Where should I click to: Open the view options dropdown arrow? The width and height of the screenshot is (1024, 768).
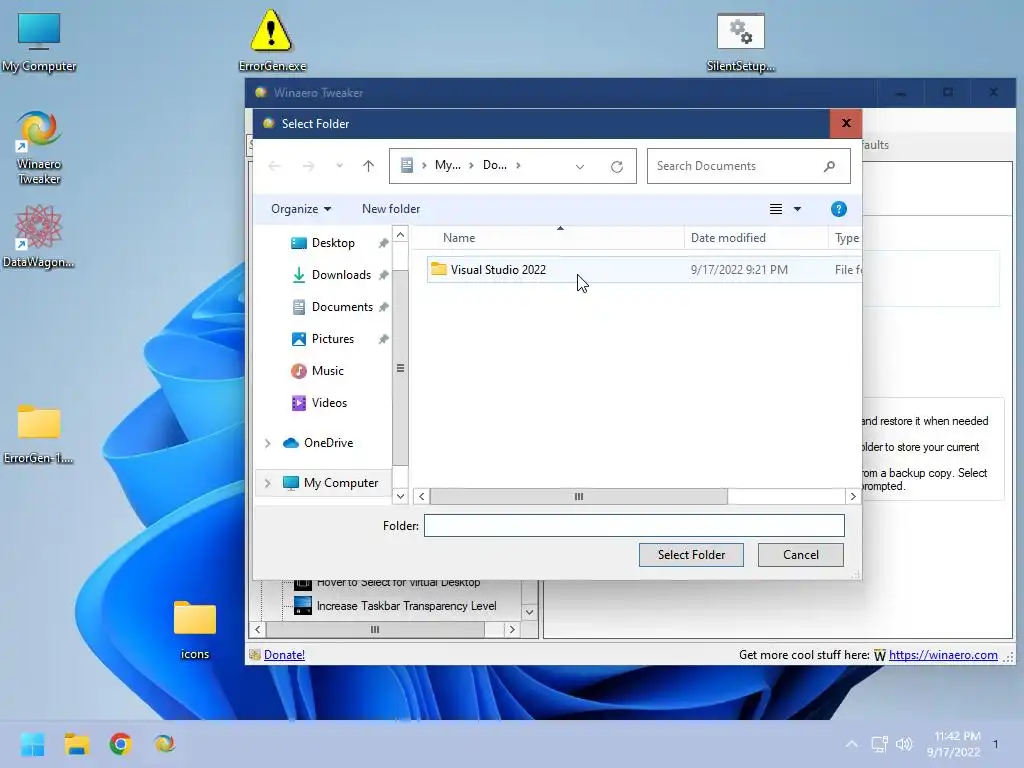[797, 209]
